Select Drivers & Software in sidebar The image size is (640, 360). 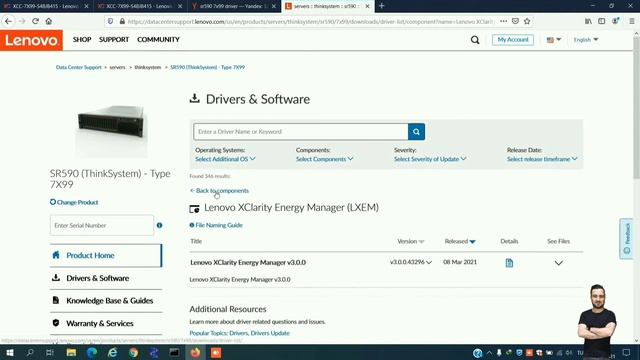pyautogui.click(x=106, y=278)
